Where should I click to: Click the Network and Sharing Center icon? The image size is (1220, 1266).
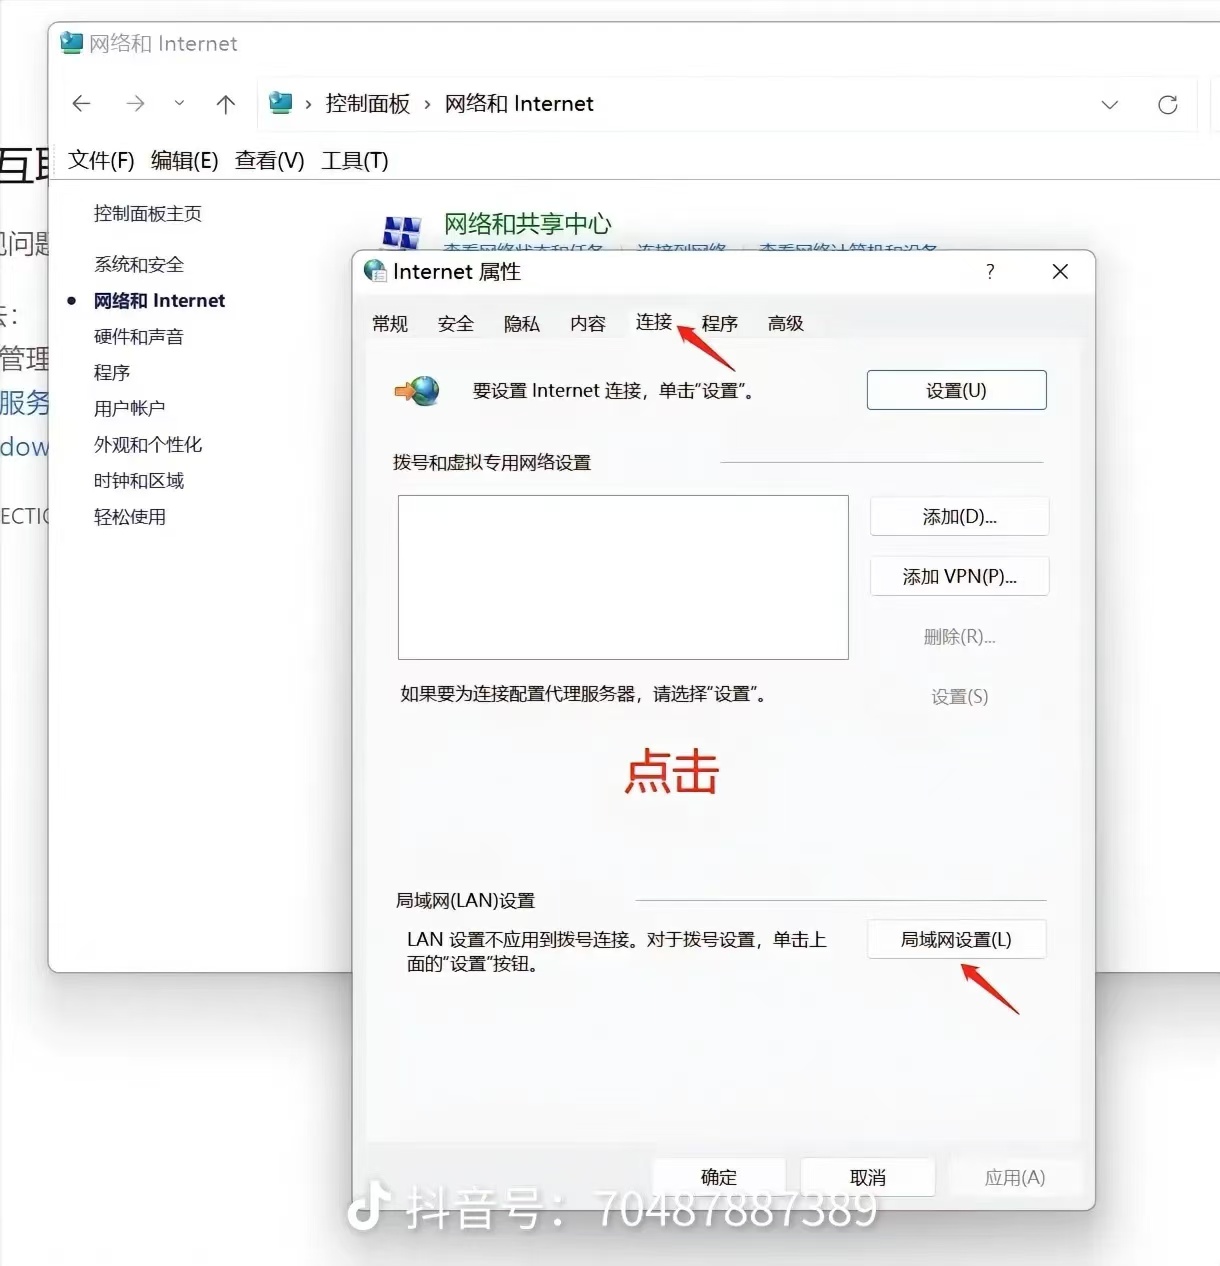[402, 232]
